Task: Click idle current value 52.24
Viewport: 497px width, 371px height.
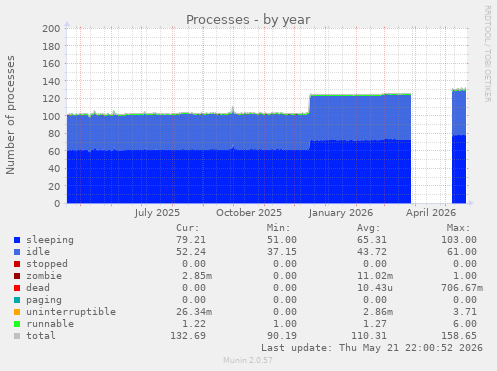Action: pos(191,252)
